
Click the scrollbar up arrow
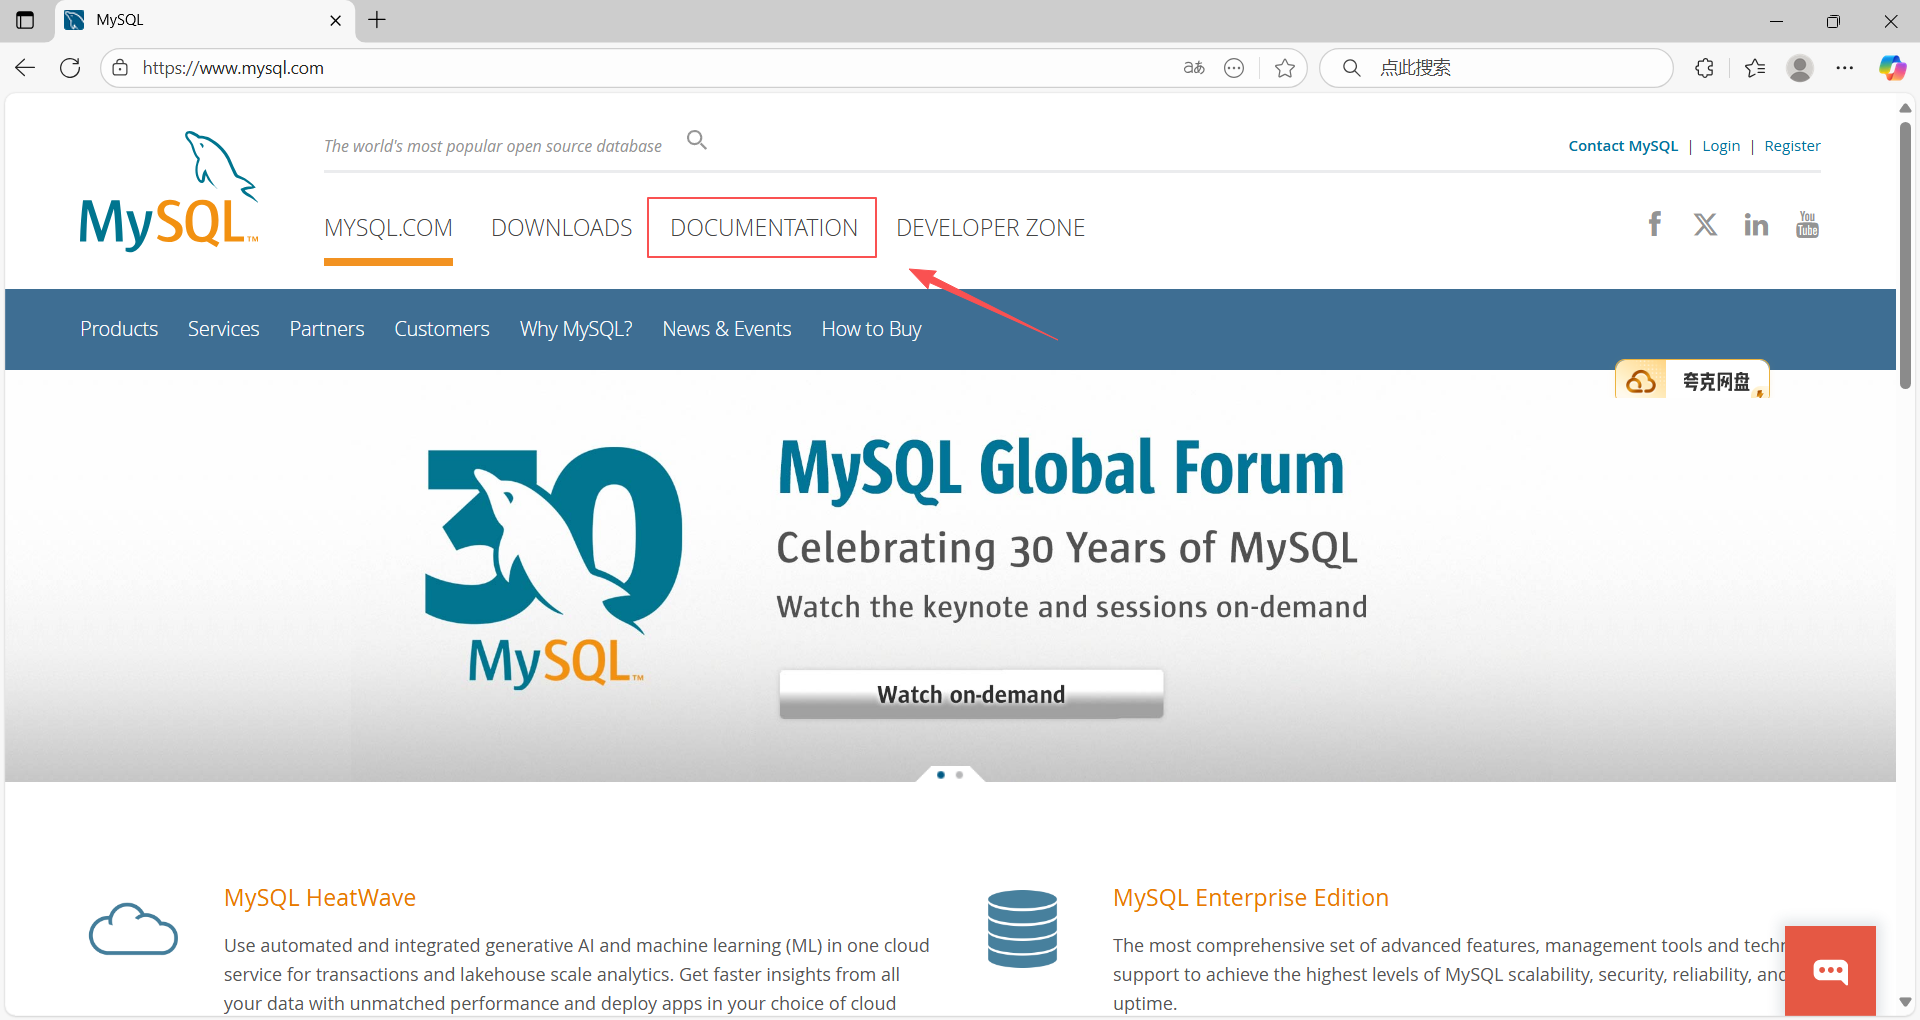tap(1905, 108)
